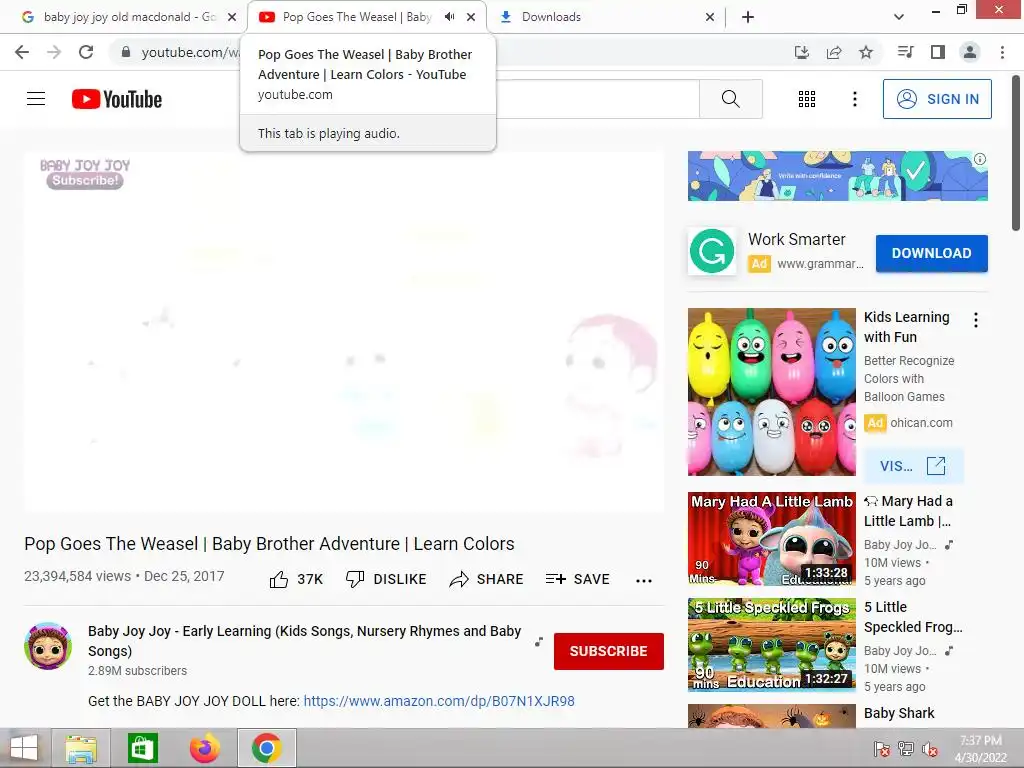The image size is (1024, 768).
Task: Click the browser forward arrow
Action: click(54, 52)
